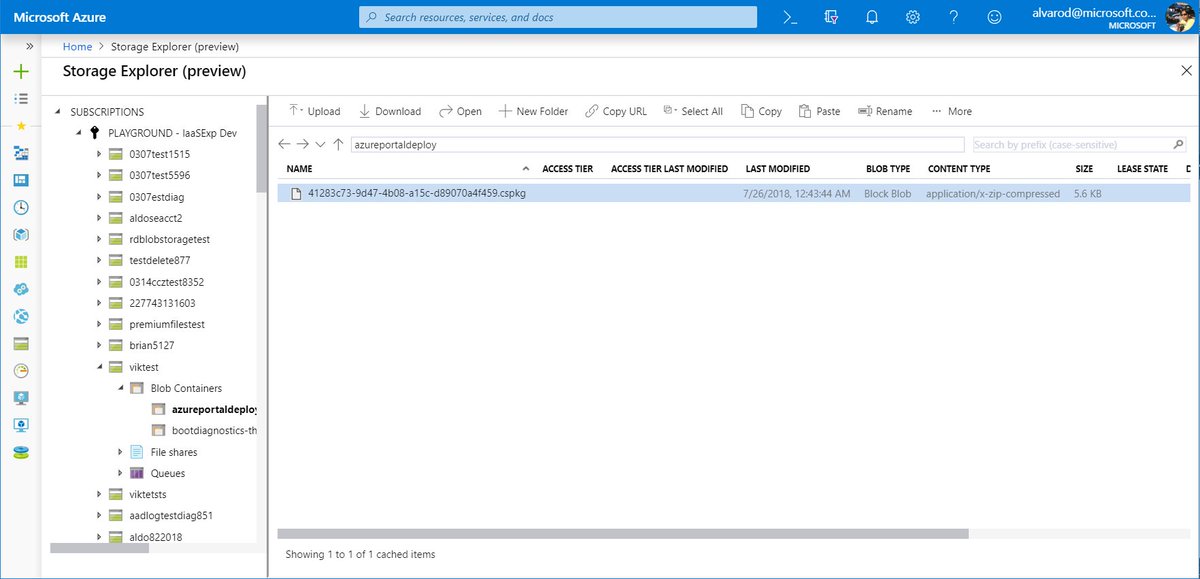Click Copy URL in the toolbar

(616, 111)
